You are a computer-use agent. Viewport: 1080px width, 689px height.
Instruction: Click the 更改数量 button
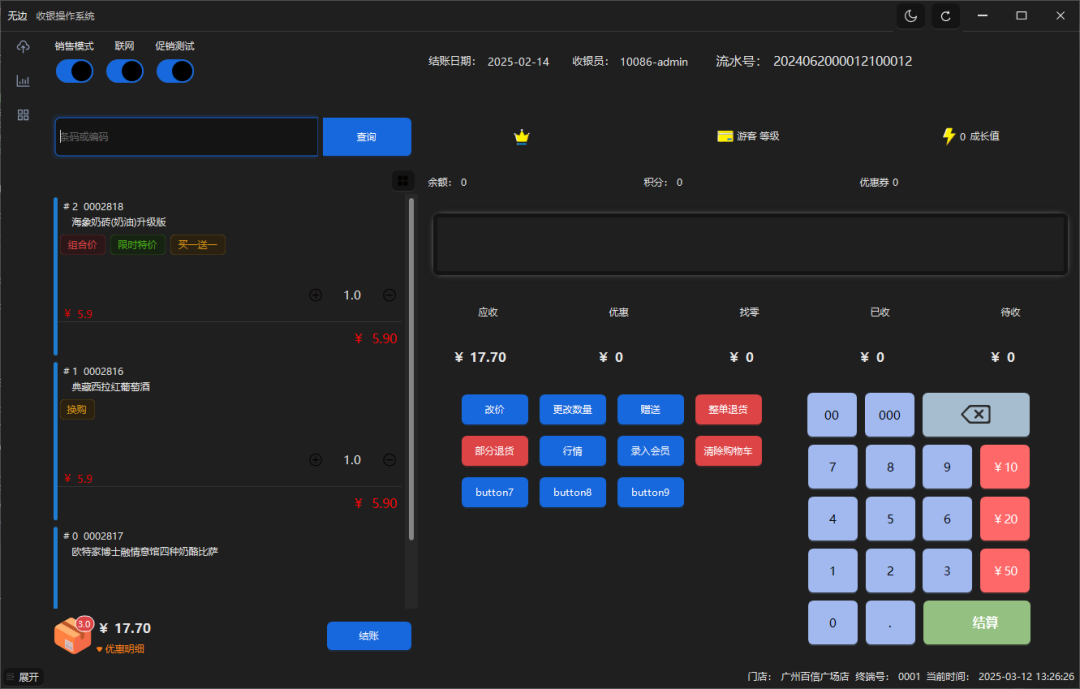click(572, 409)
